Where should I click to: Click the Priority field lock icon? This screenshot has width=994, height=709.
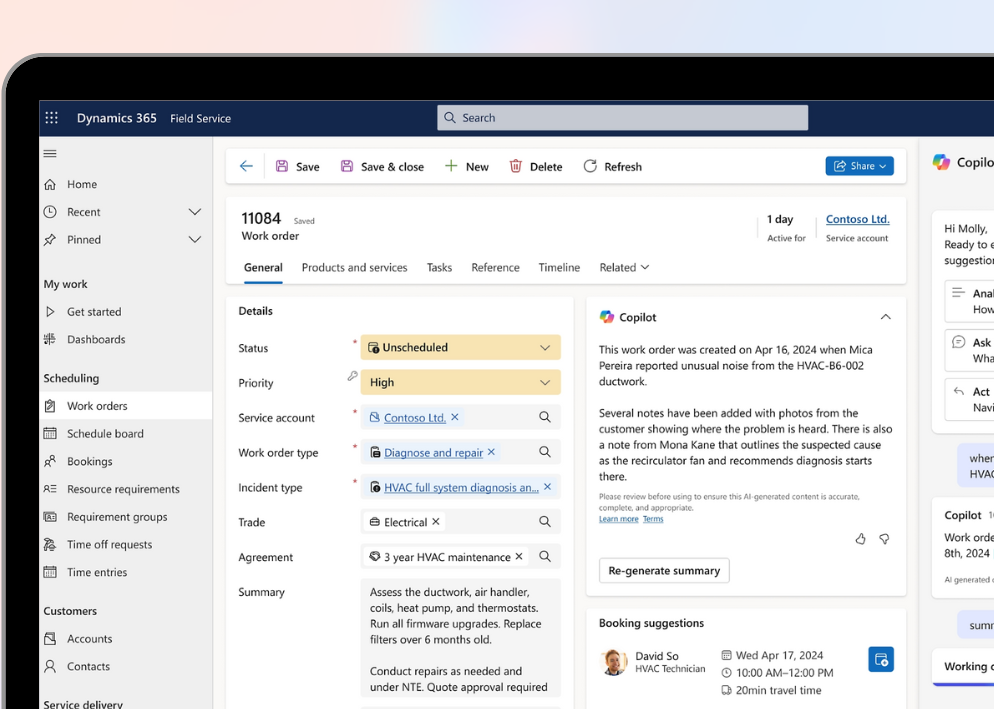coord(352,376)
